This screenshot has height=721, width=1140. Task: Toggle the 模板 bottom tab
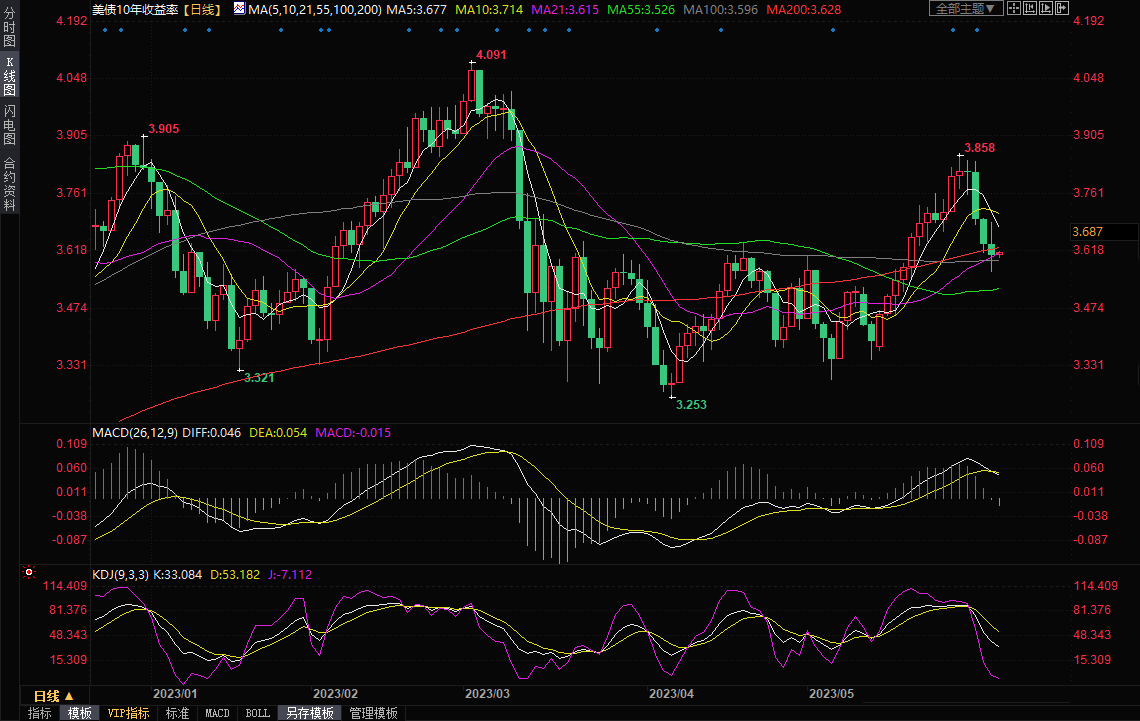click(79, 713)
